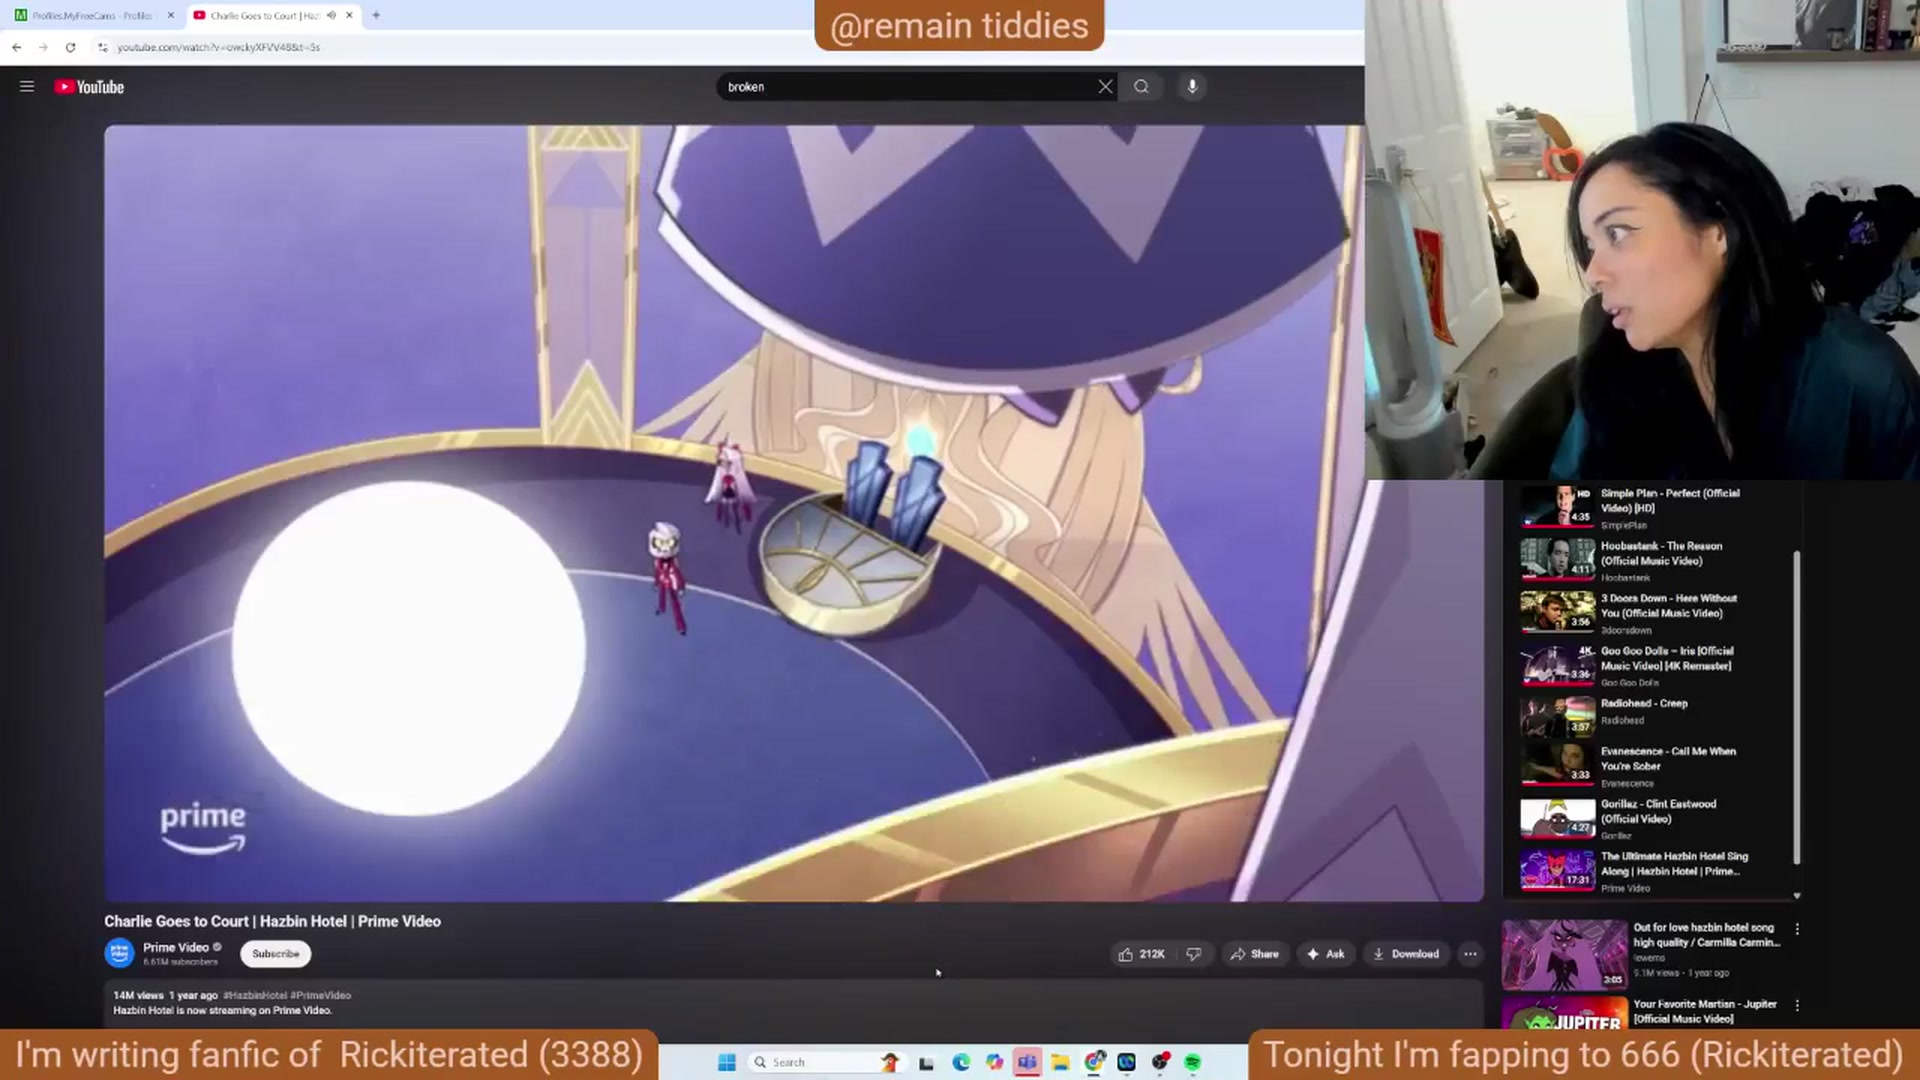Close the Charlie Goes to Court tab

(349, 15)
